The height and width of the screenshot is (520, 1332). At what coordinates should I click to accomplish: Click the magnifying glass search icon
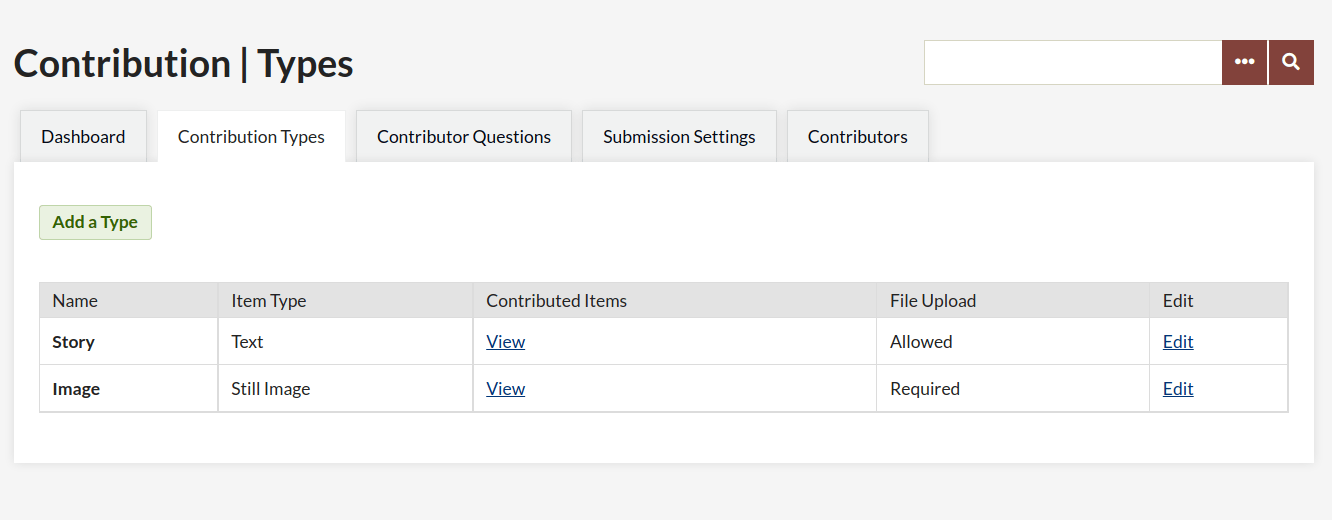pyautogui.click(x=1291, y=62)
